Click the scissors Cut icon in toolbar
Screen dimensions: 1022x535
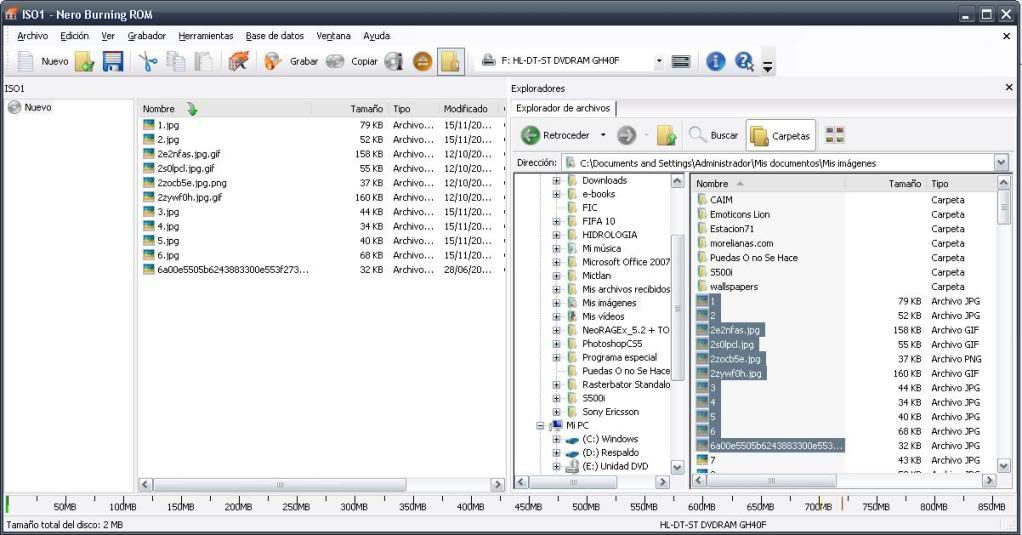point(148,62)
